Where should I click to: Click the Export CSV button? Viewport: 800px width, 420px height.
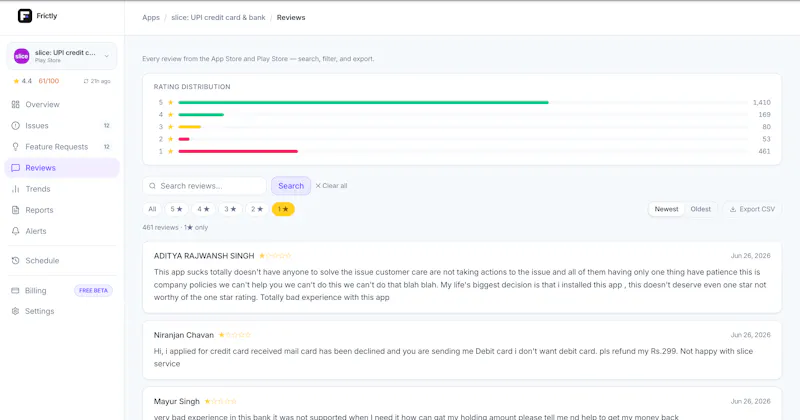752,209
